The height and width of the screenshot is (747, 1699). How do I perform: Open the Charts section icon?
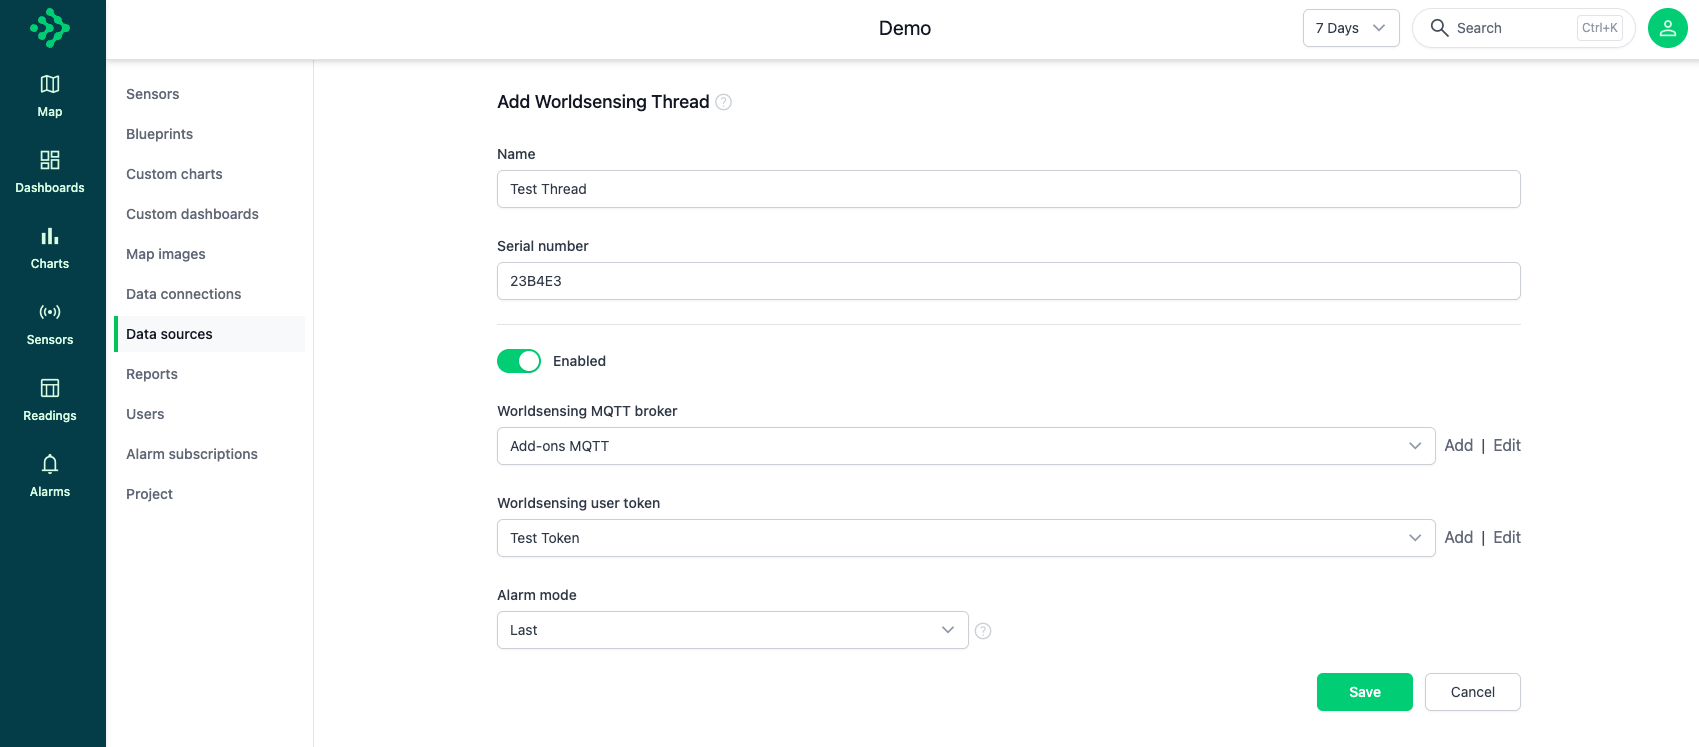point(49,237)
